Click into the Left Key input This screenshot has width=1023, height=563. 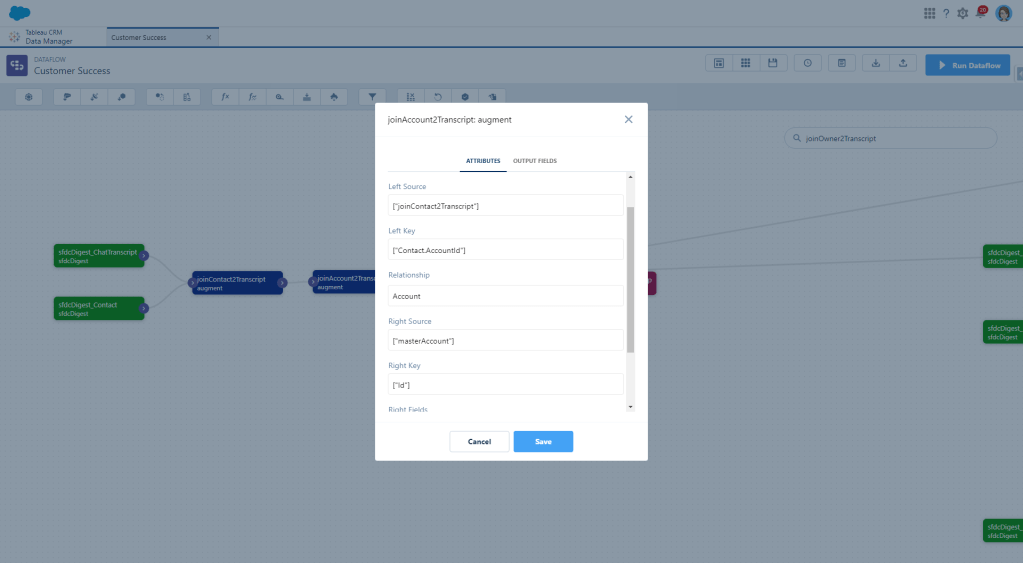[505, 250]
